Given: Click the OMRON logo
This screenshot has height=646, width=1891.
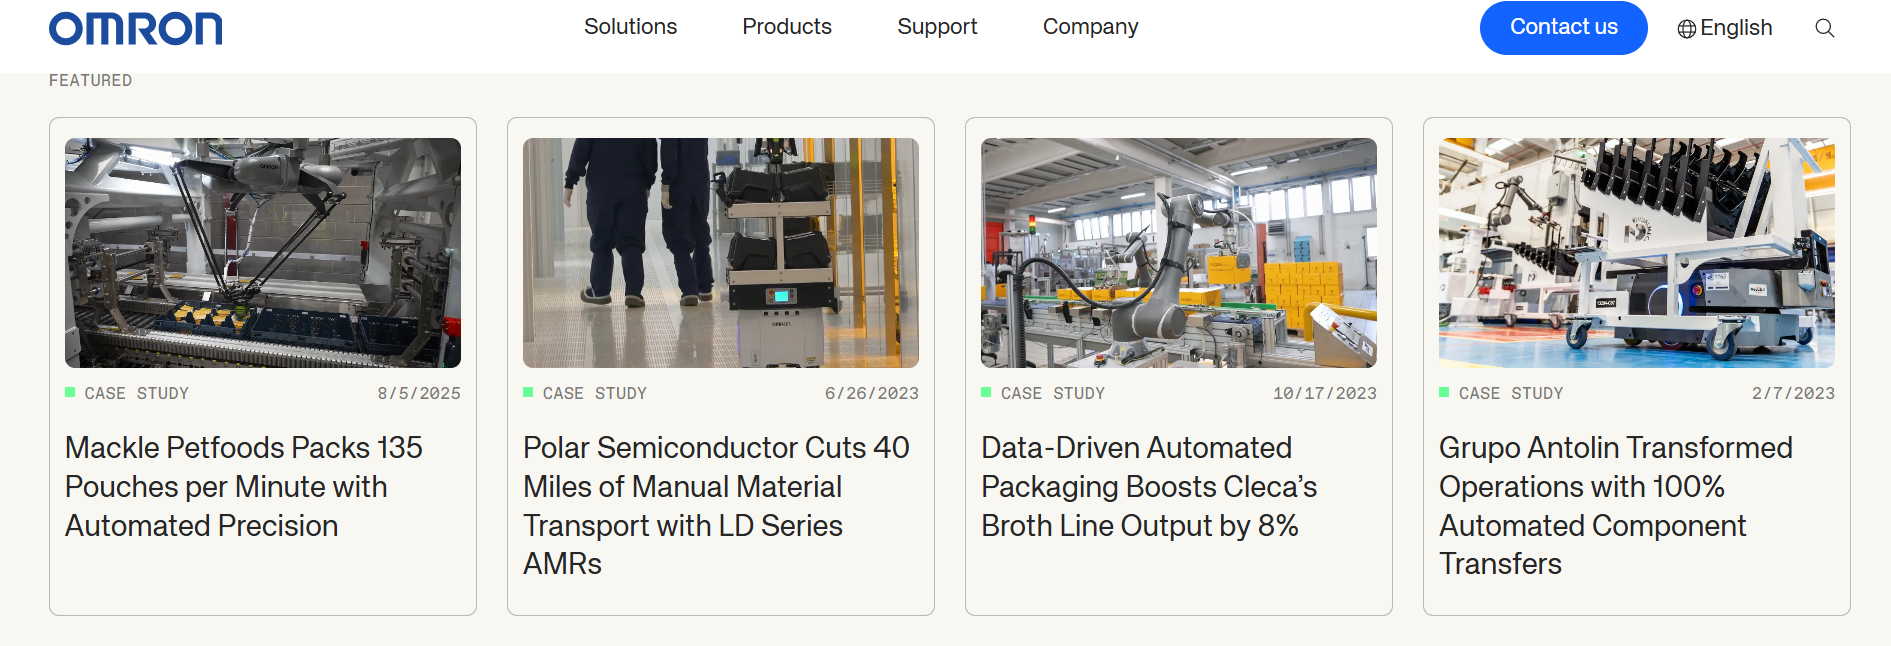Looking at the screenshot, I should (x=136, y=29).
